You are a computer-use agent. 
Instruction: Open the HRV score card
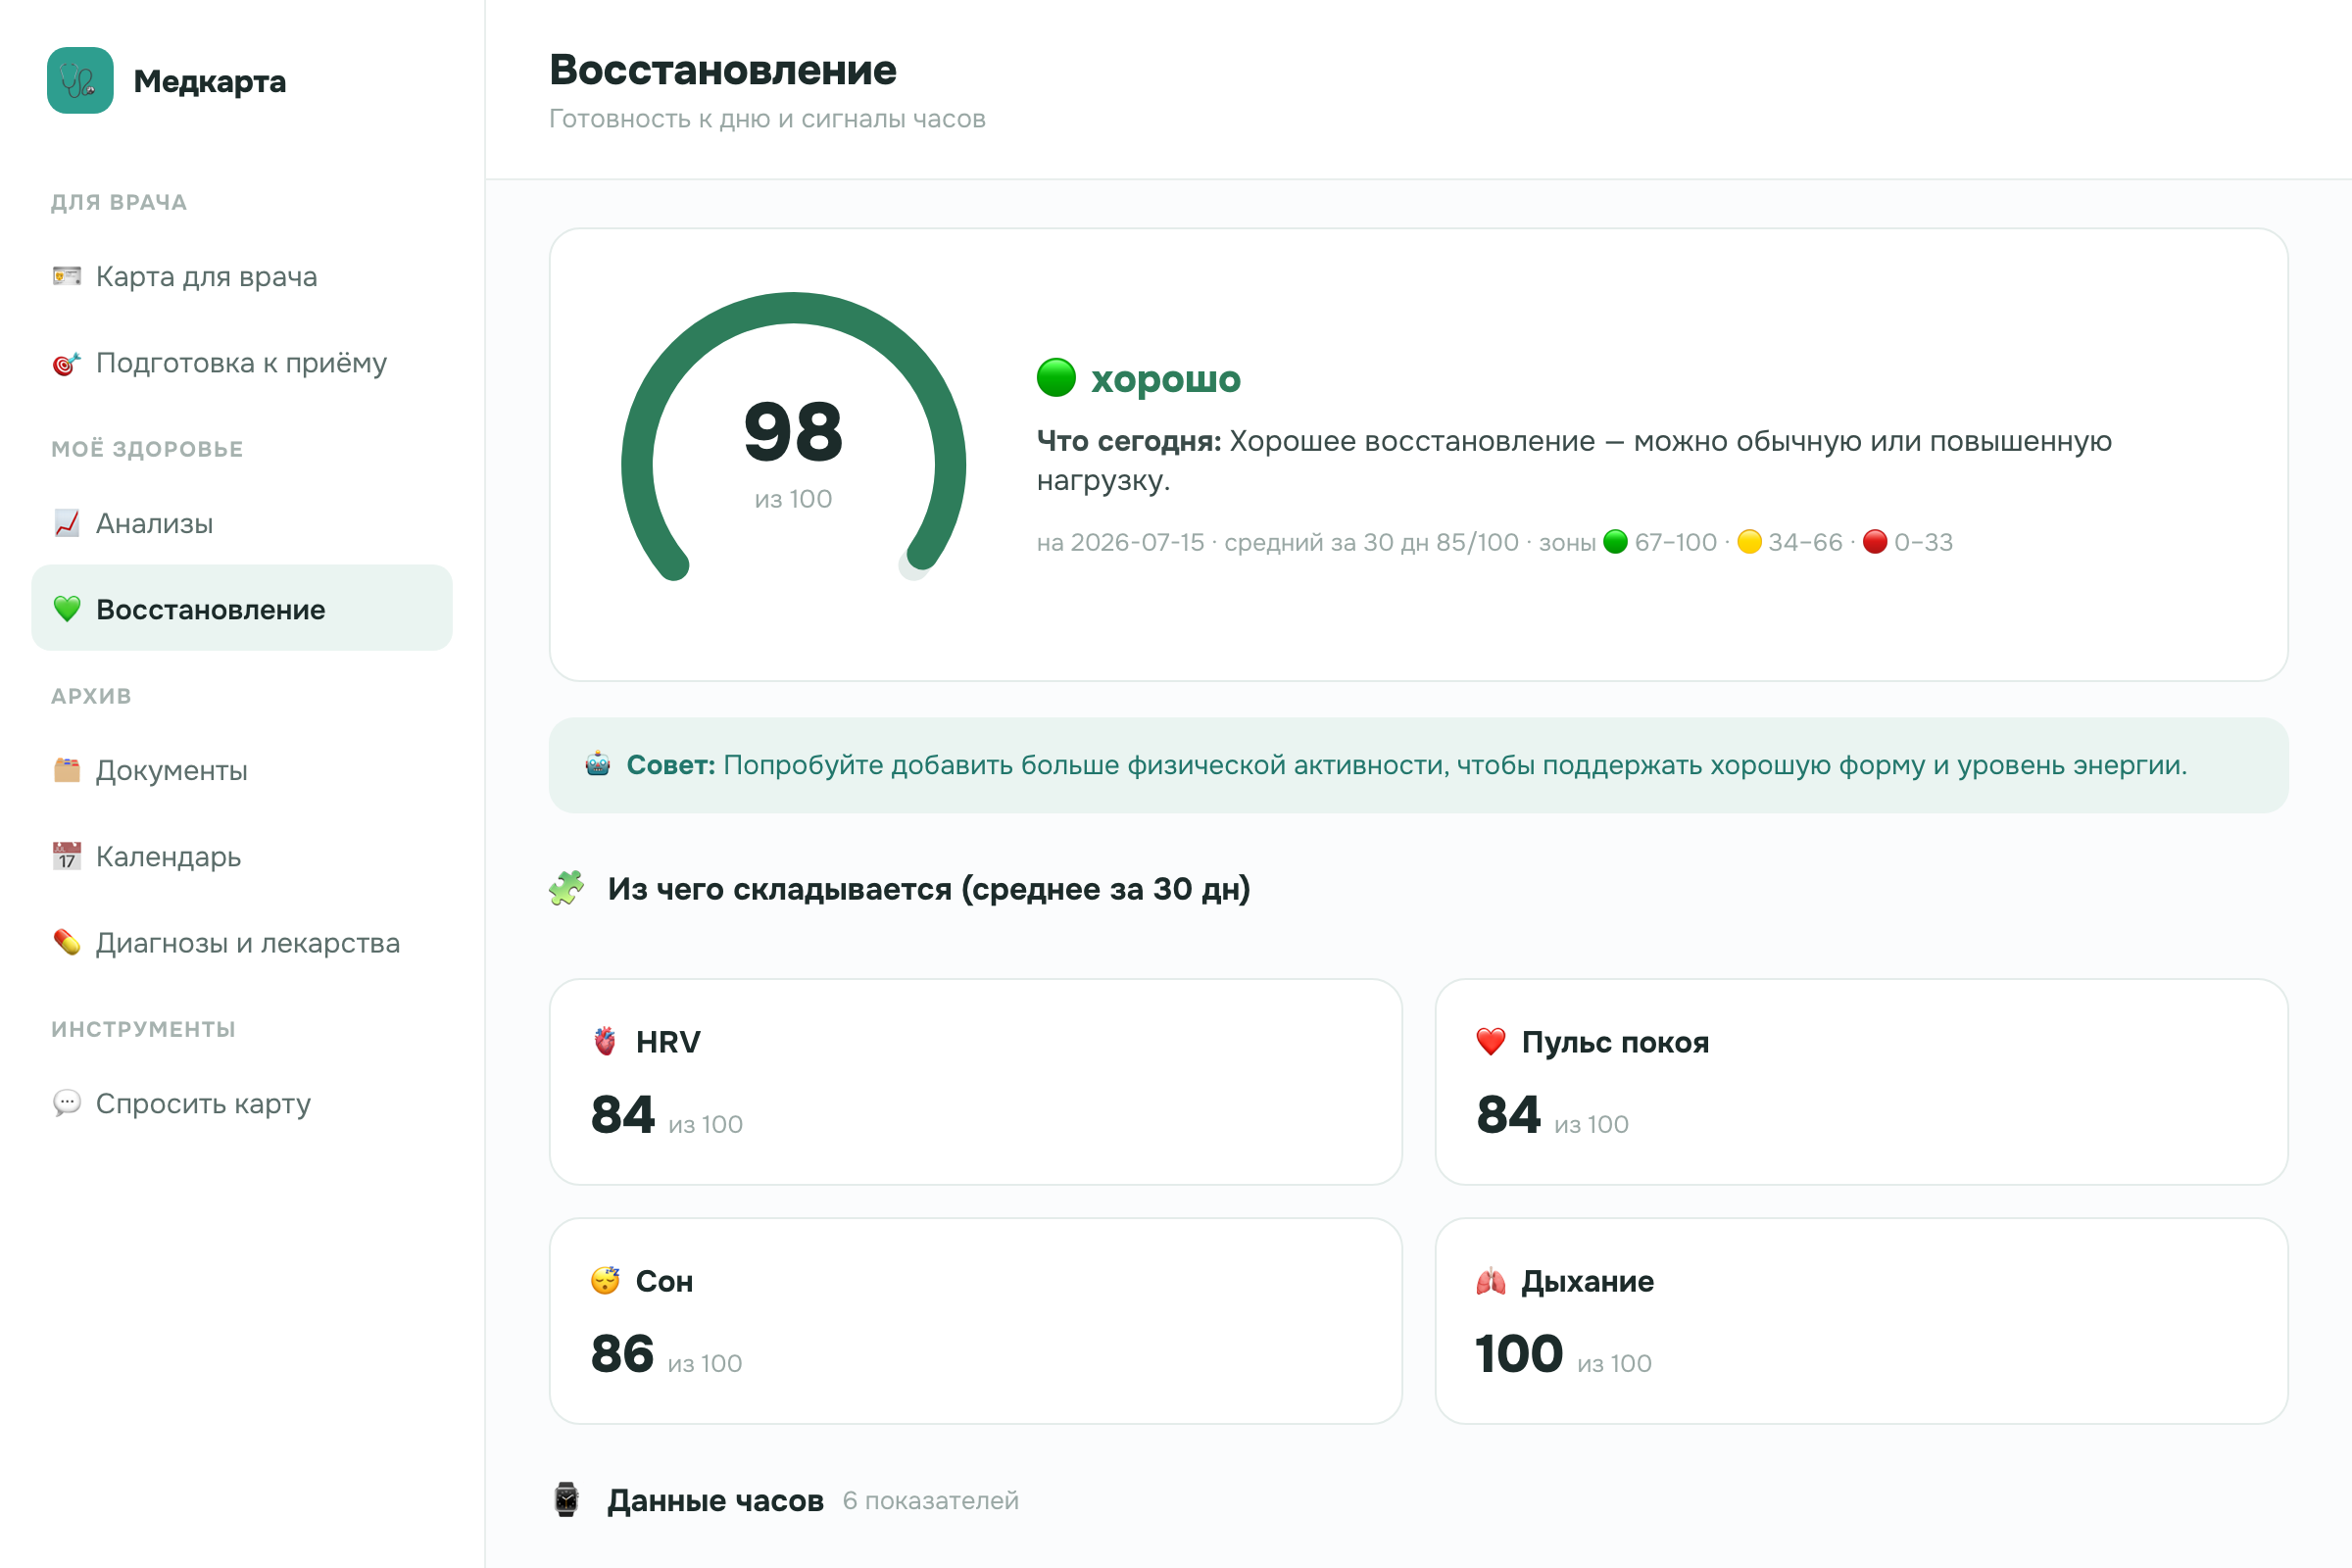click(976, 1082)
